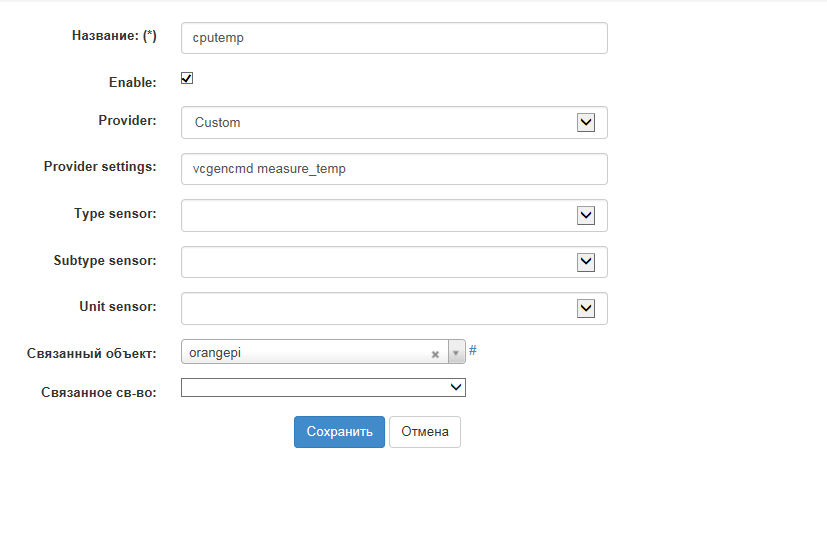This screenshot has width=827, height=538.
Task: Click the Unit sensor: label
Action: tap(117, 306)
